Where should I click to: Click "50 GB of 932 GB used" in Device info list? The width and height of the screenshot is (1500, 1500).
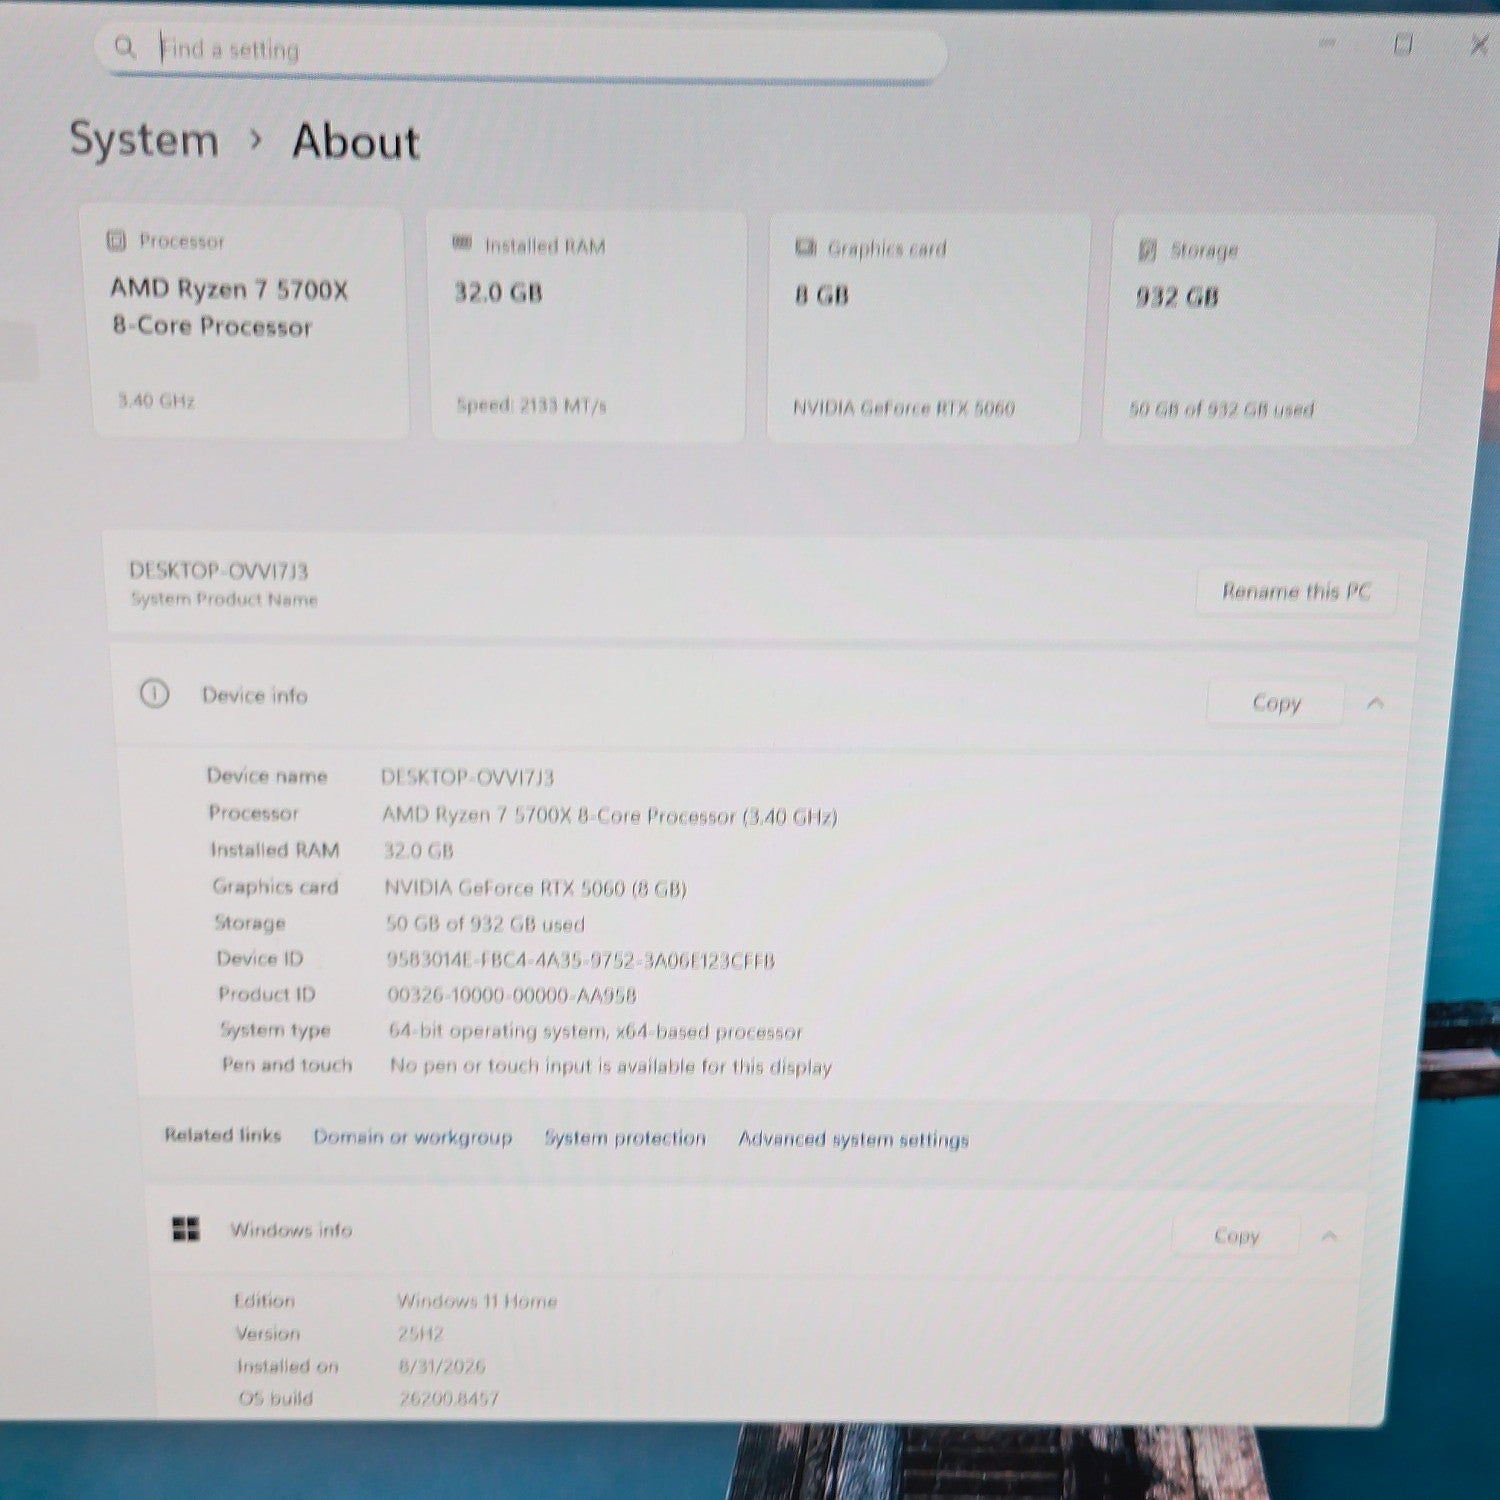(x=485, y=924)
